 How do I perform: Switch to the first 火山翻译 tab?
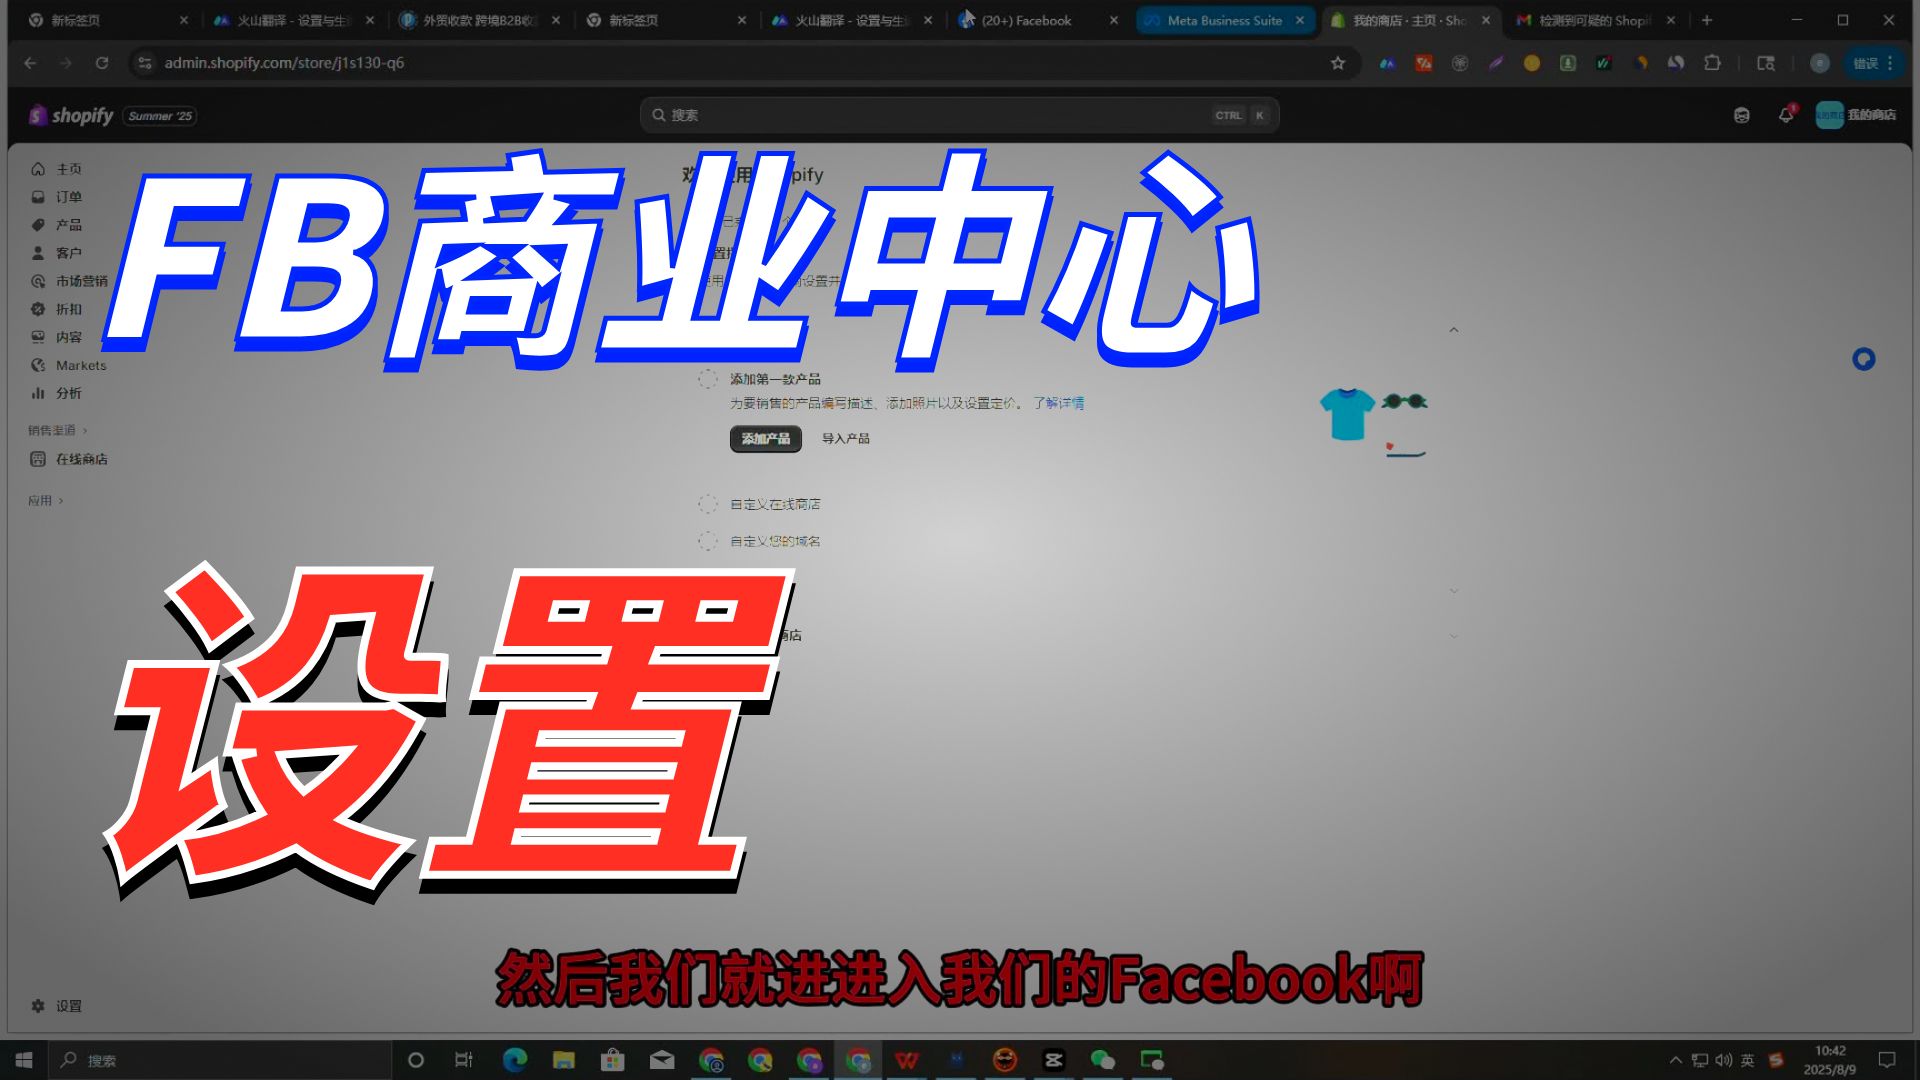pyautogui.click(x=293, y=20)
